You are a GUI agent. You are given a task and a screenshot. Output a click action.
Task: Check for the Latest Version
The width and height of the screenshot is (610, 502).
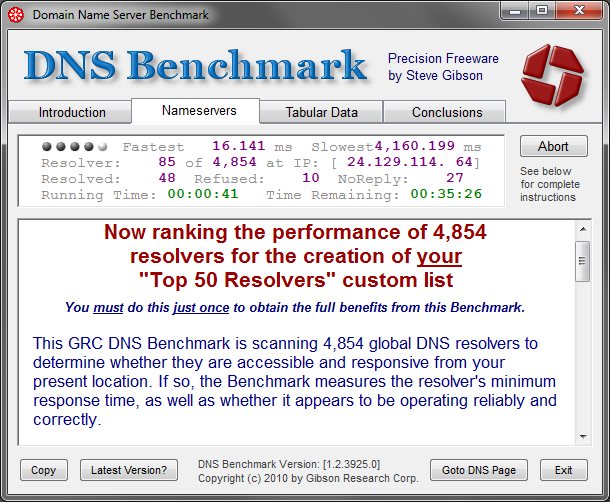point(129,470)
